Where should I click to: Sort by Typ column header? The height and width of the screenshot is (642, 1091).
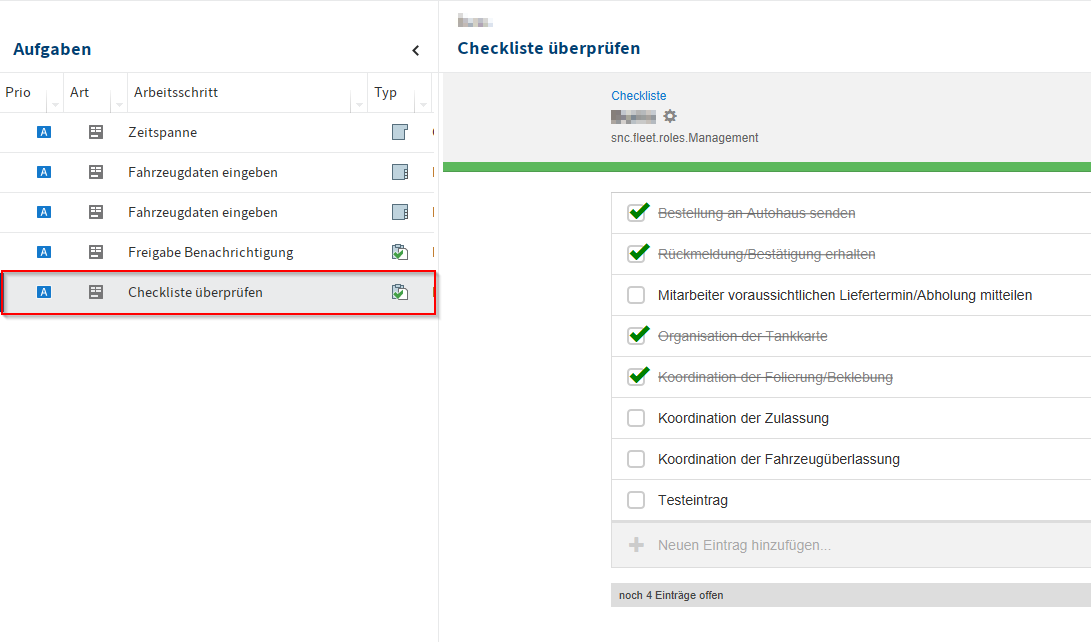click(x=386, y=93)
